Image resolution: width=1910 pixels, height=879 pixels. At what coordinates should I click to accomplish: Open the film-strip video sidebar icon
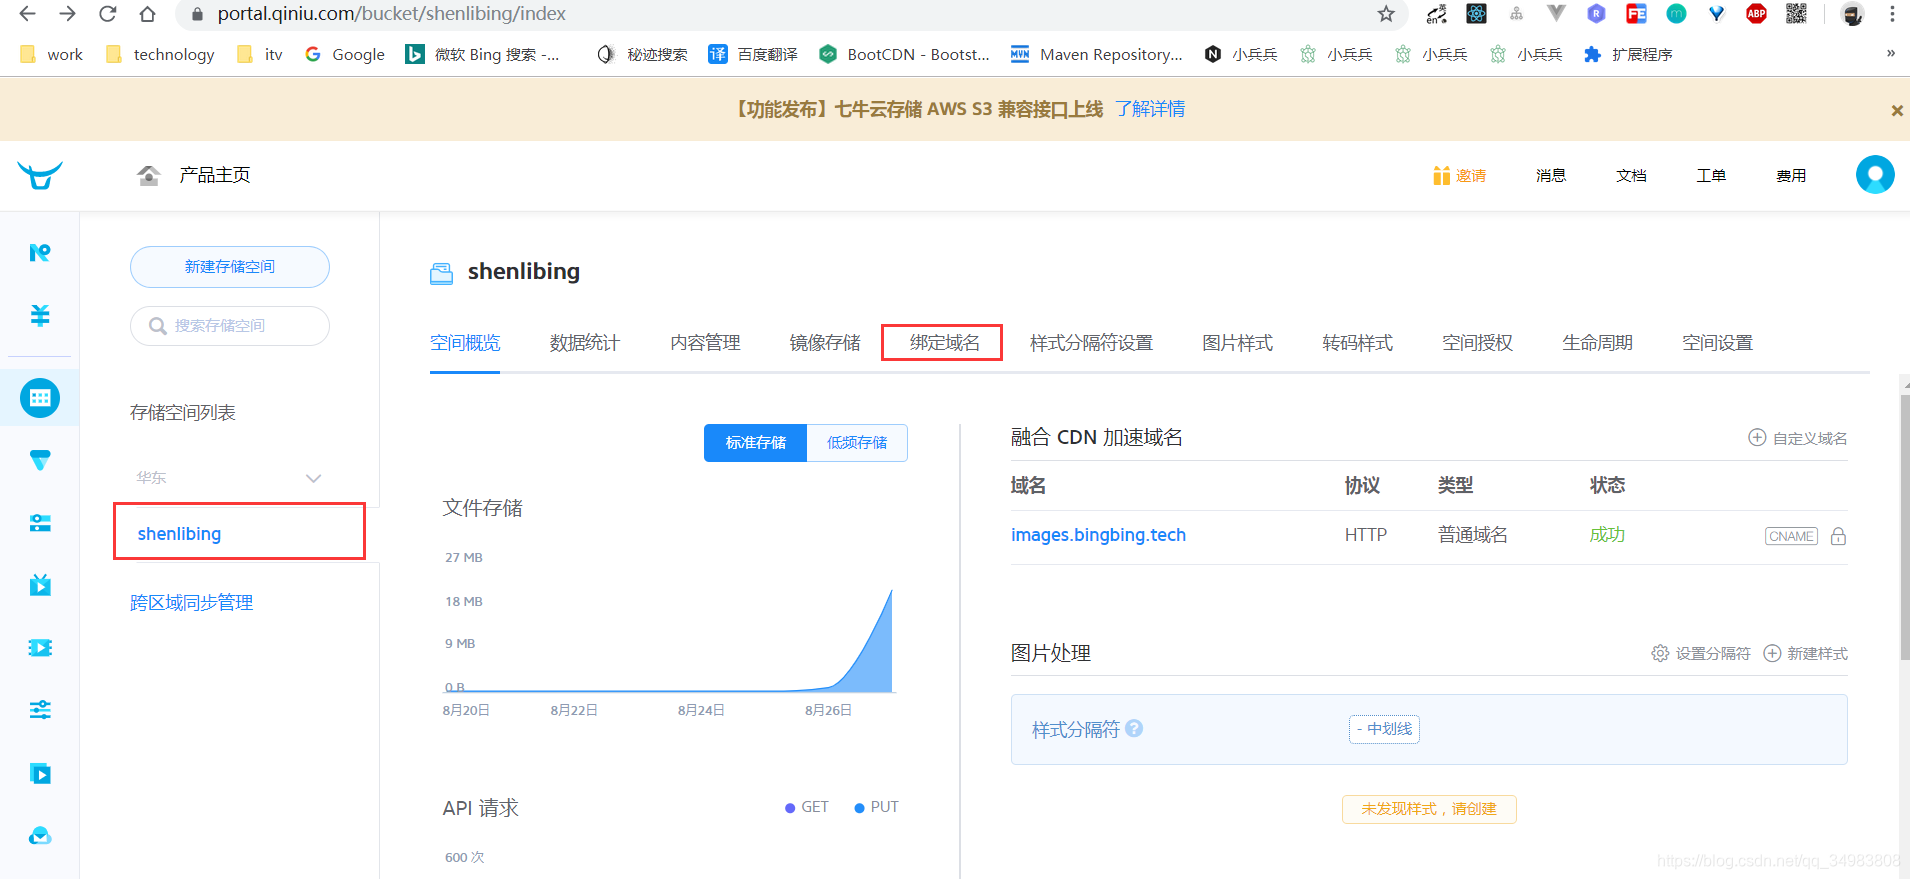[x=40, y=648]
